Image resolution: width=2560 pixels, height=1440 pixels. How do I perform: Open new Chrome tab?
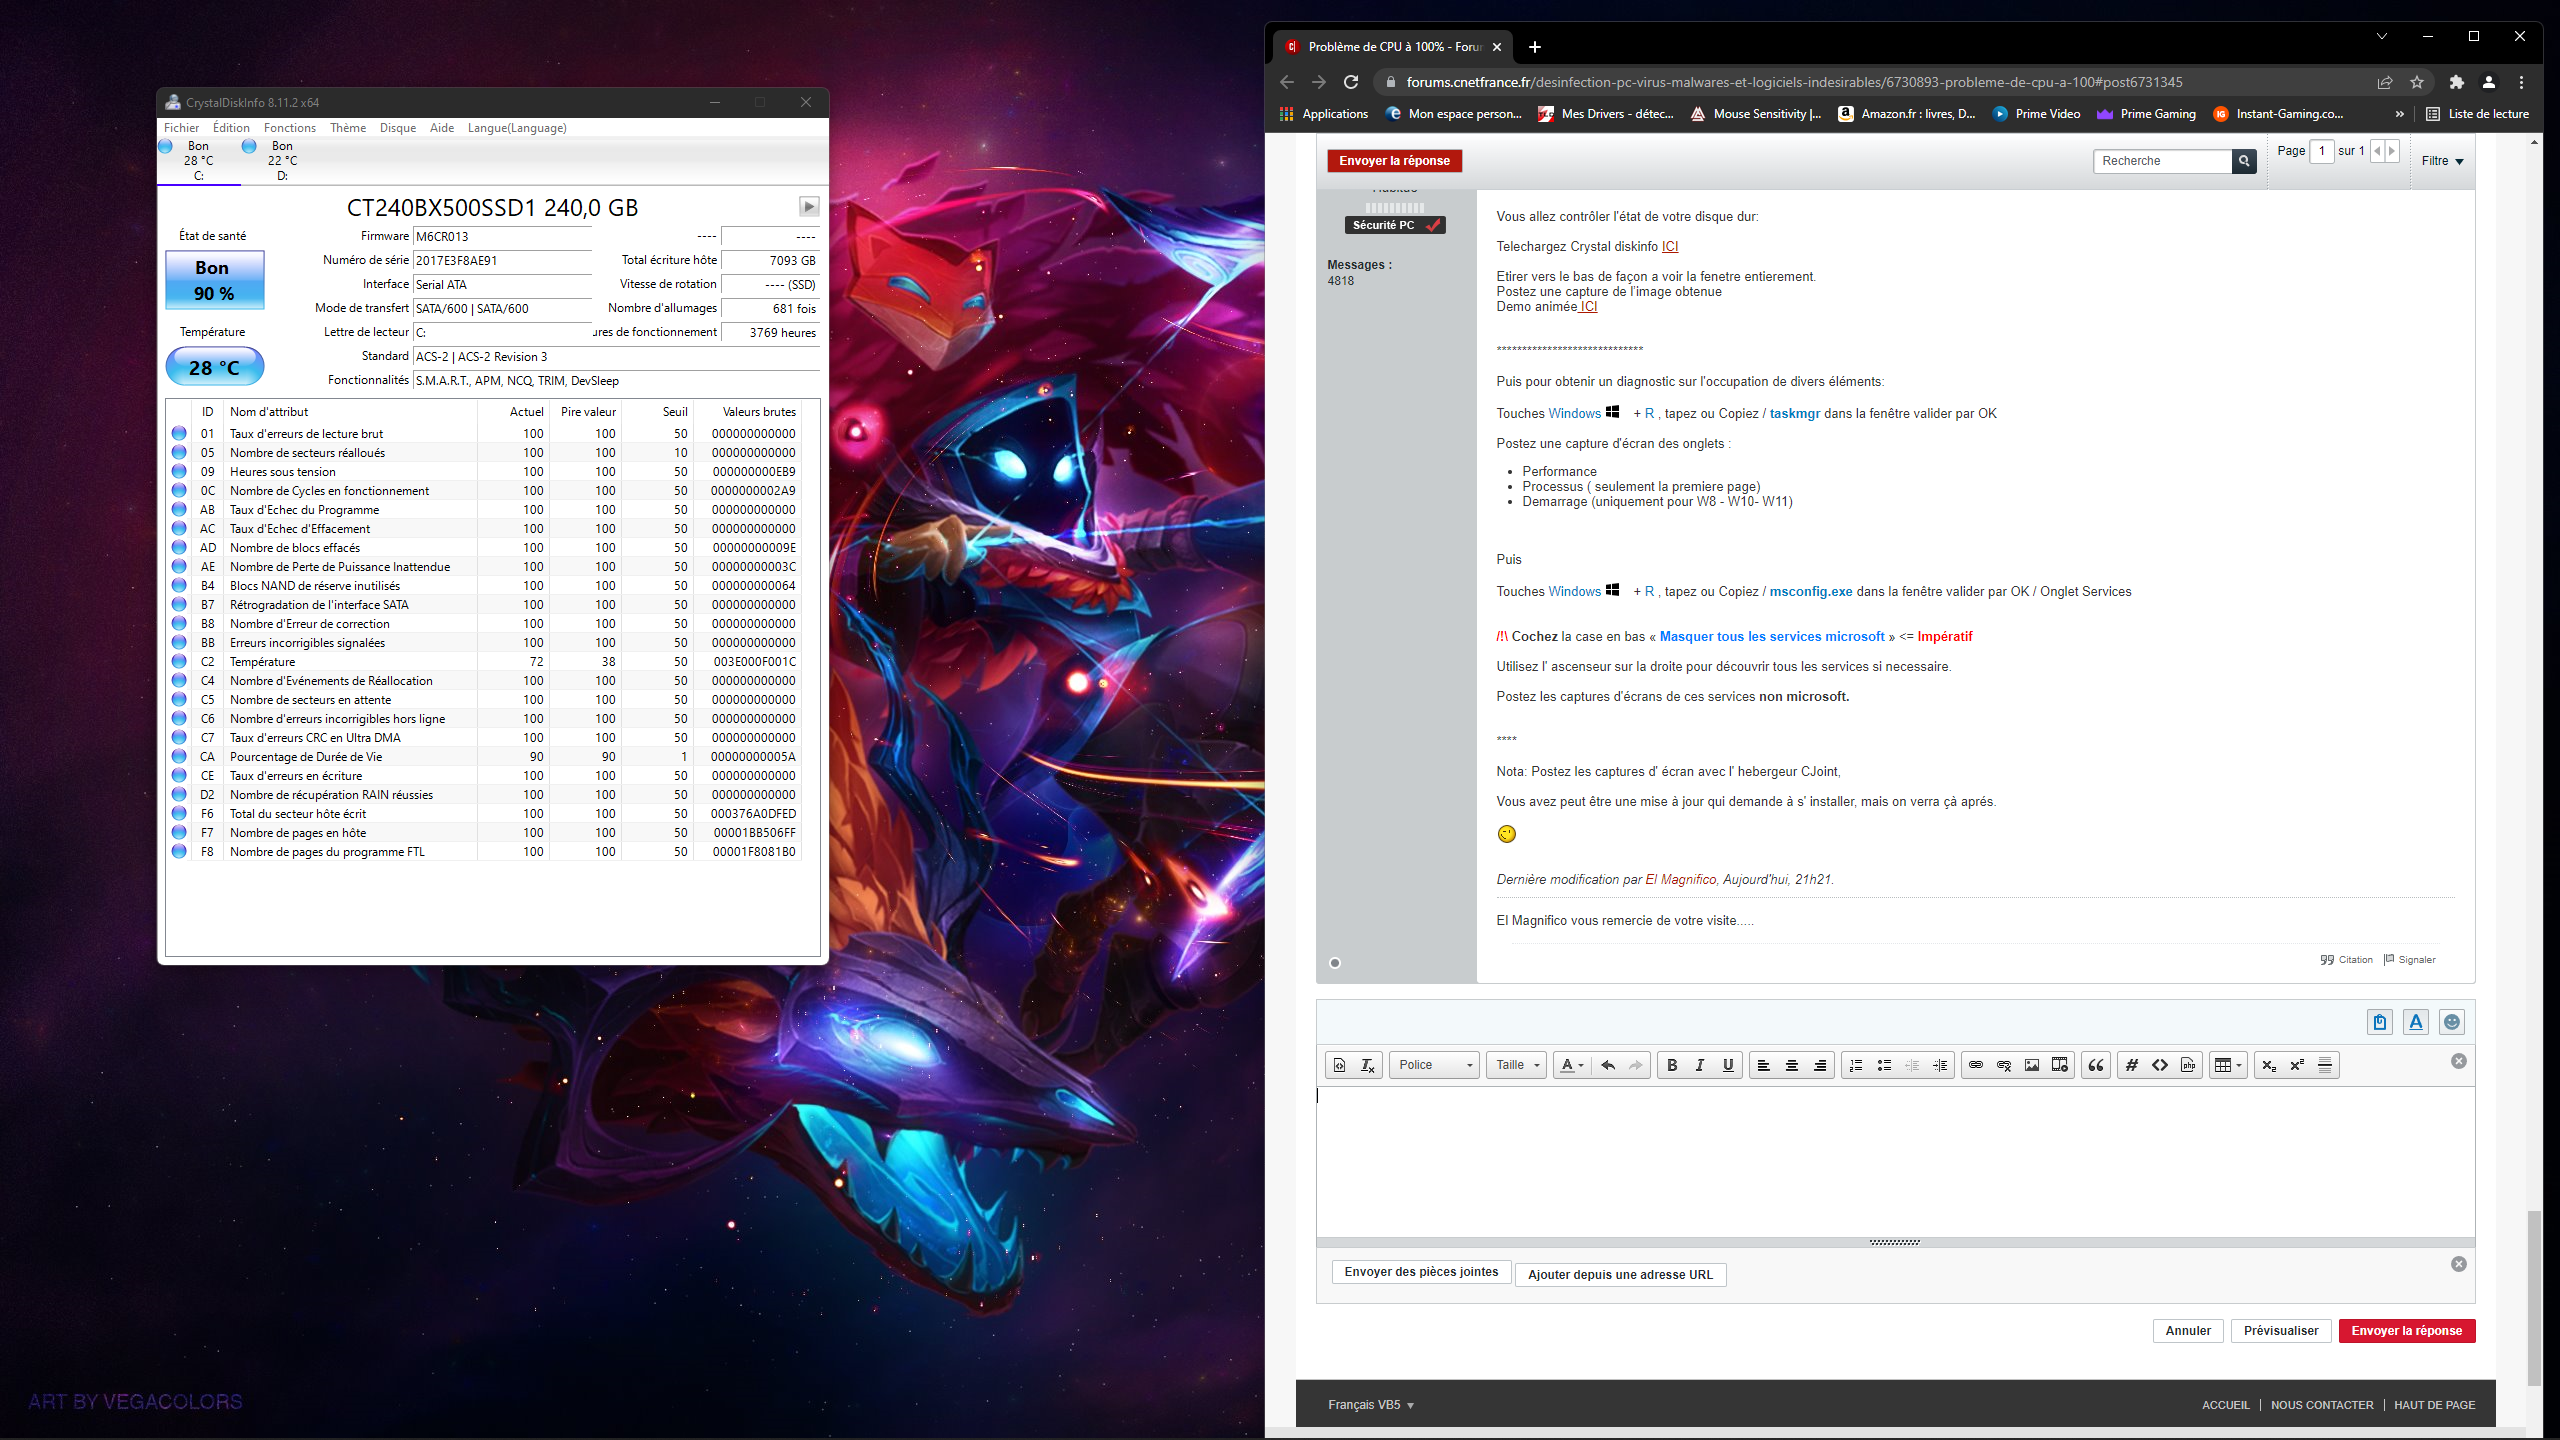pos(1535,47)
